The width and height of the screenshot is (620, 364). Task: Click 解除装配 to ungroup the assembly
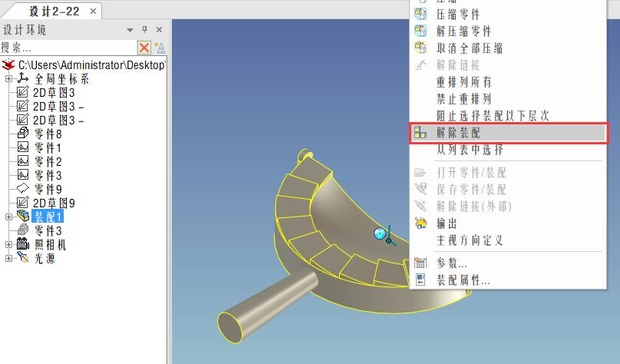tap(508, 133)
